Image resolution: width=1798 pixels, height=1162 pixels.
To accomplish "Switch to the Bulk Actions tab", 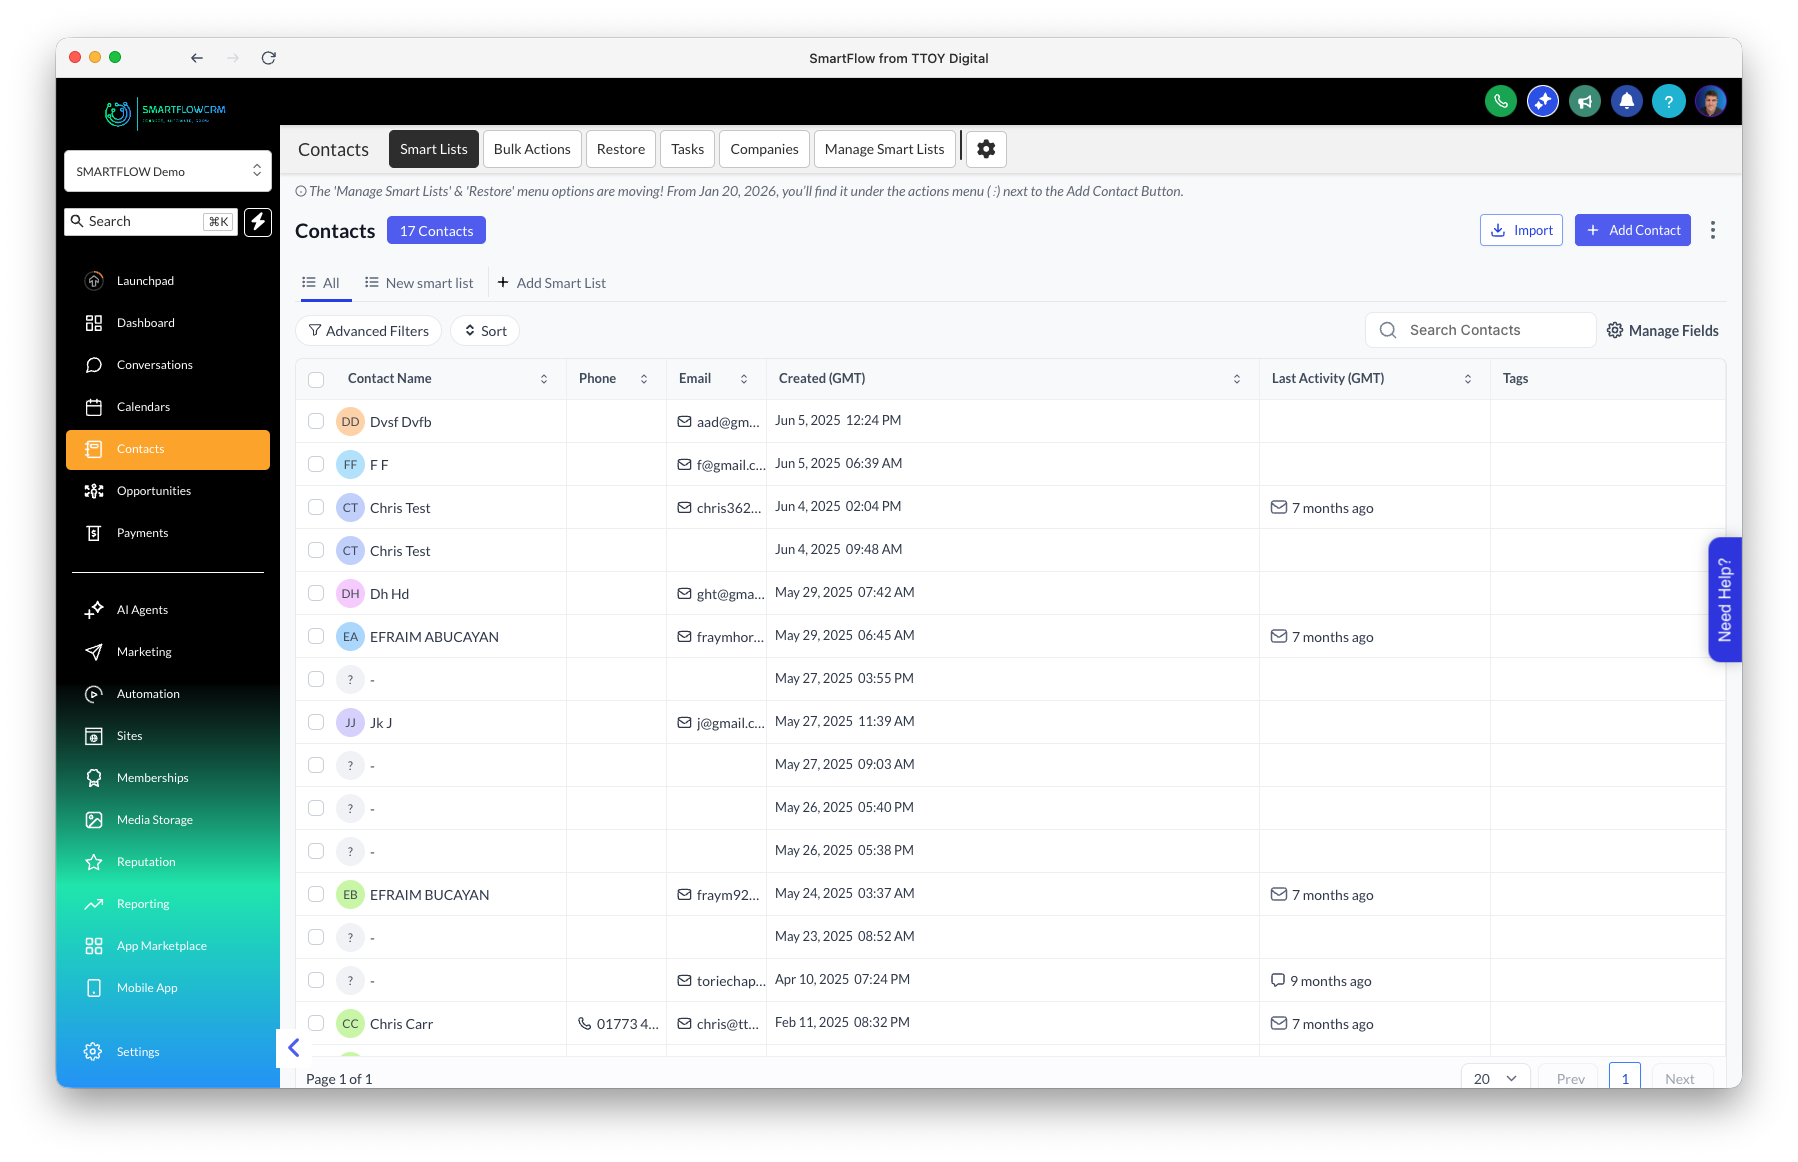I will coord(531,148).
